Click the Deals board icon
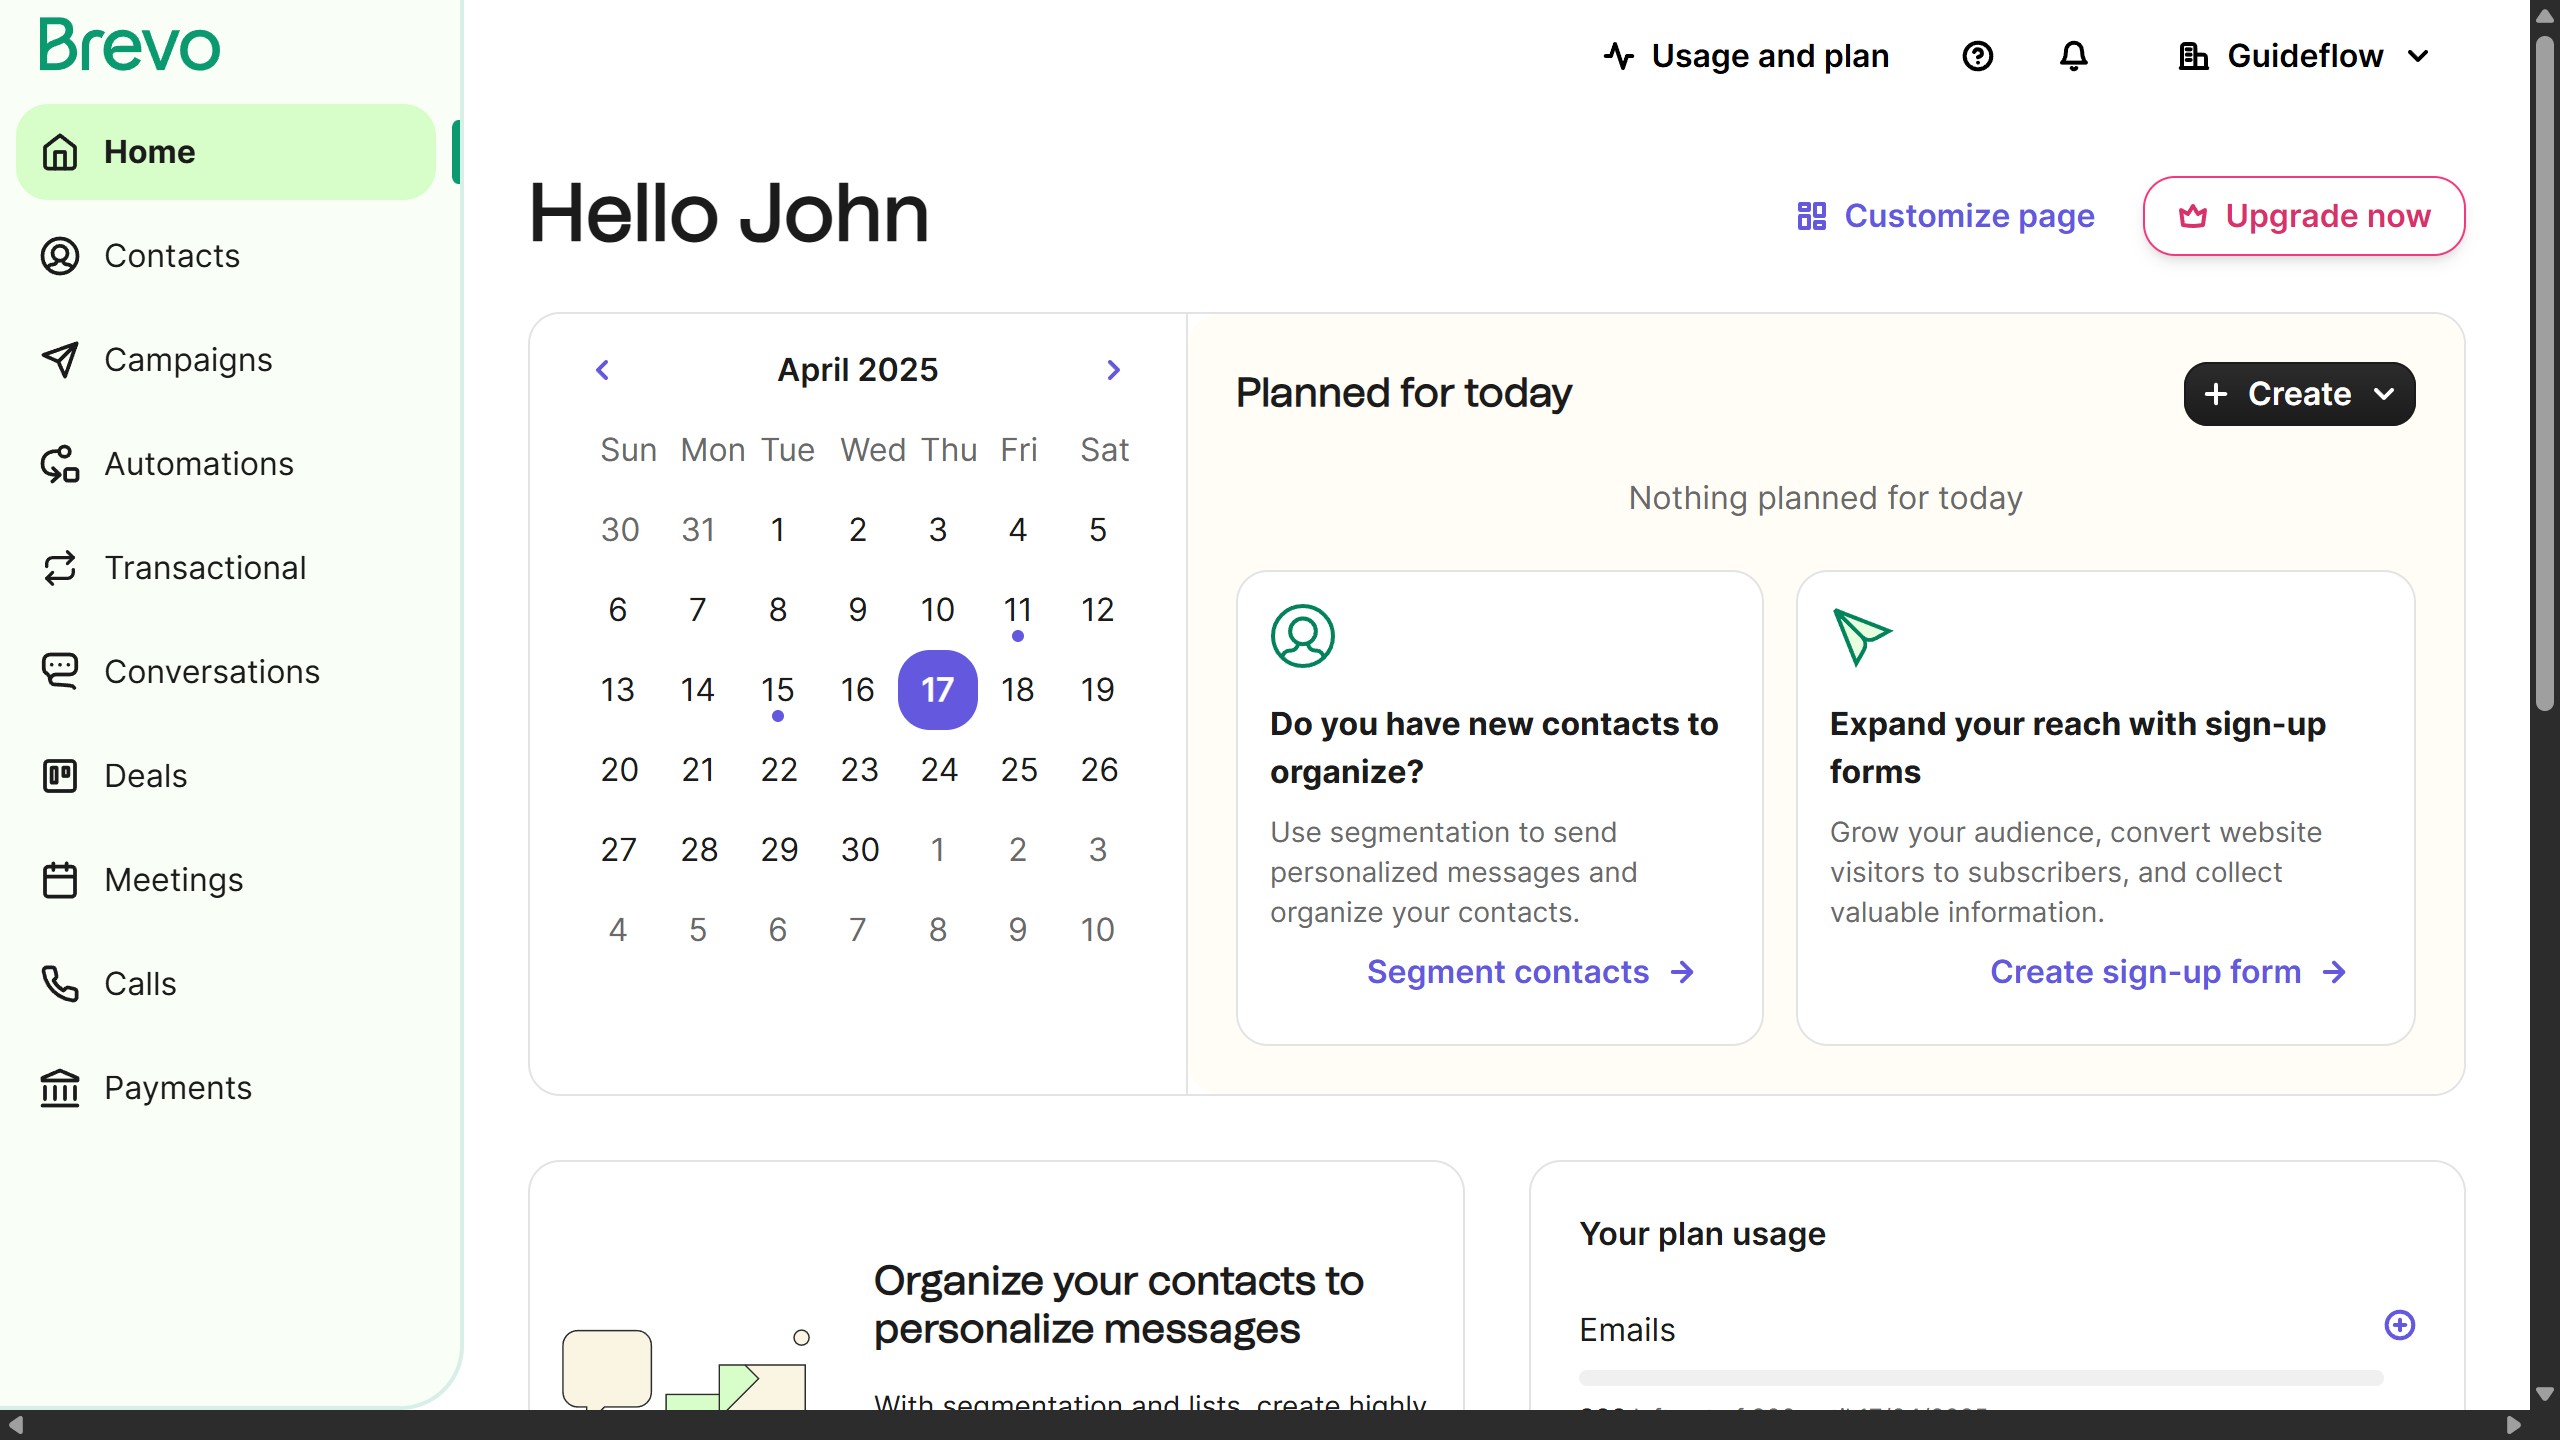 pyautogui.click(x=60, y=776)
